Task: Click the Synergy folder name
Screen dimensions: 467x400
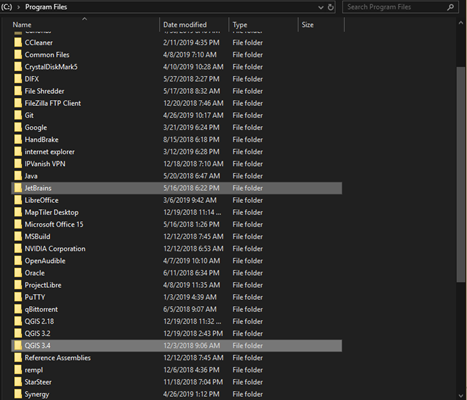Action: click(x=37, y=394)
